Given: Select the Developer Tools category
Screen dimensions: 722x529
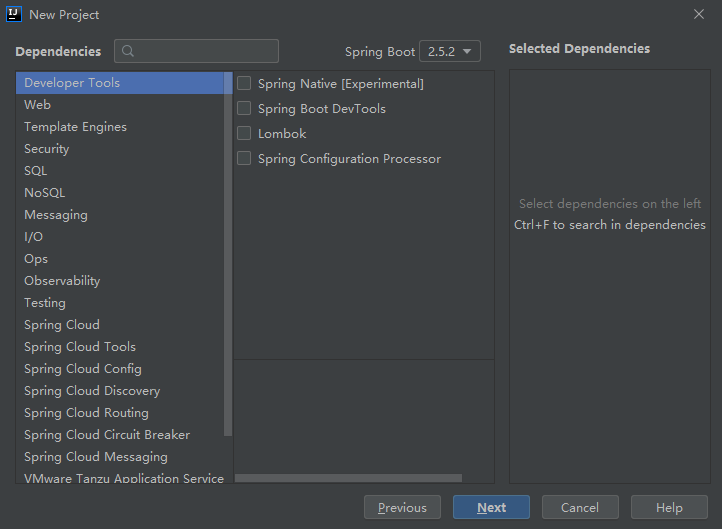Looking at the screenshot, I should (x=120, y=83).
